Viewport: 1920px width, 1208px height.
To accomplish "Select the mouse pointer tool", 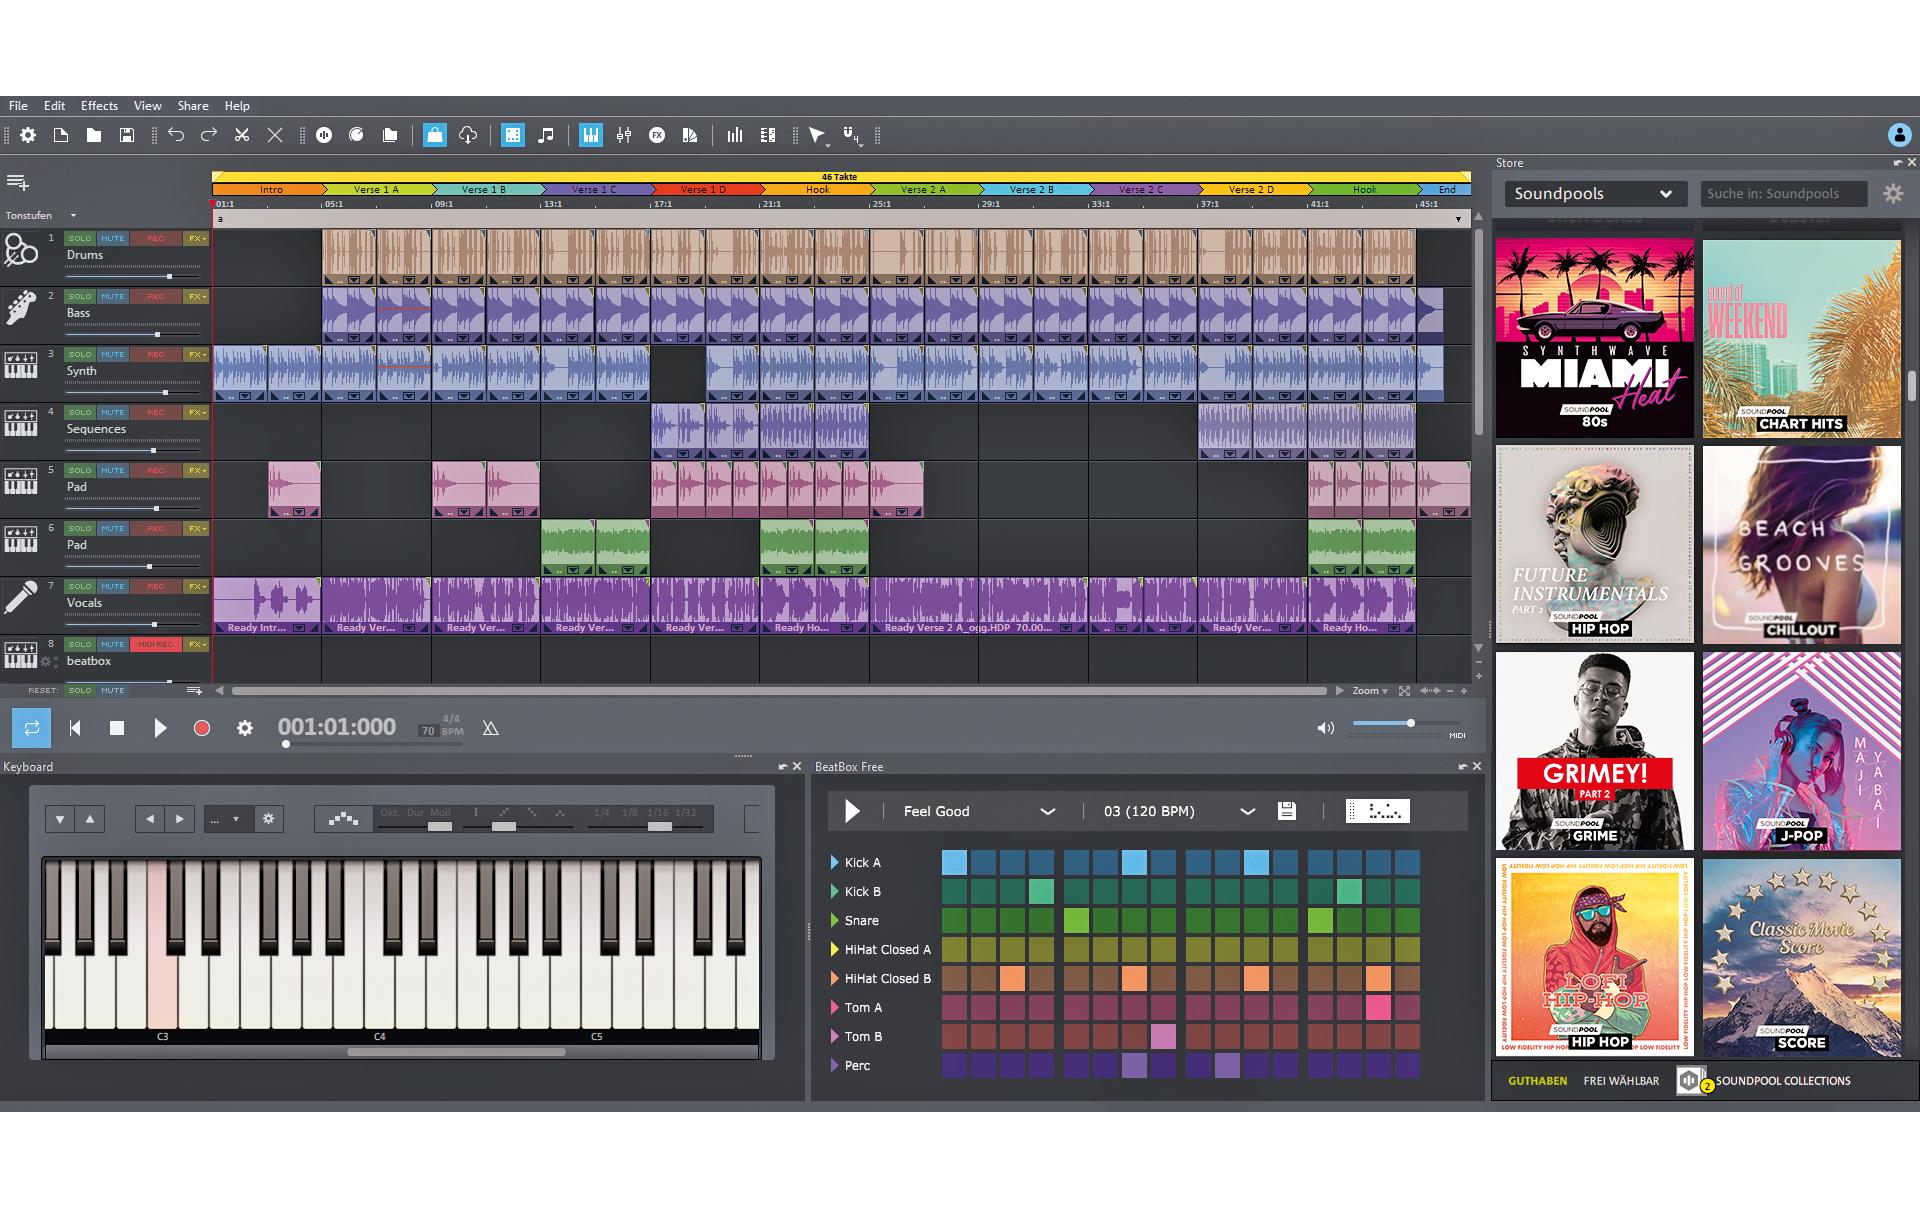I will click(818, 135).
